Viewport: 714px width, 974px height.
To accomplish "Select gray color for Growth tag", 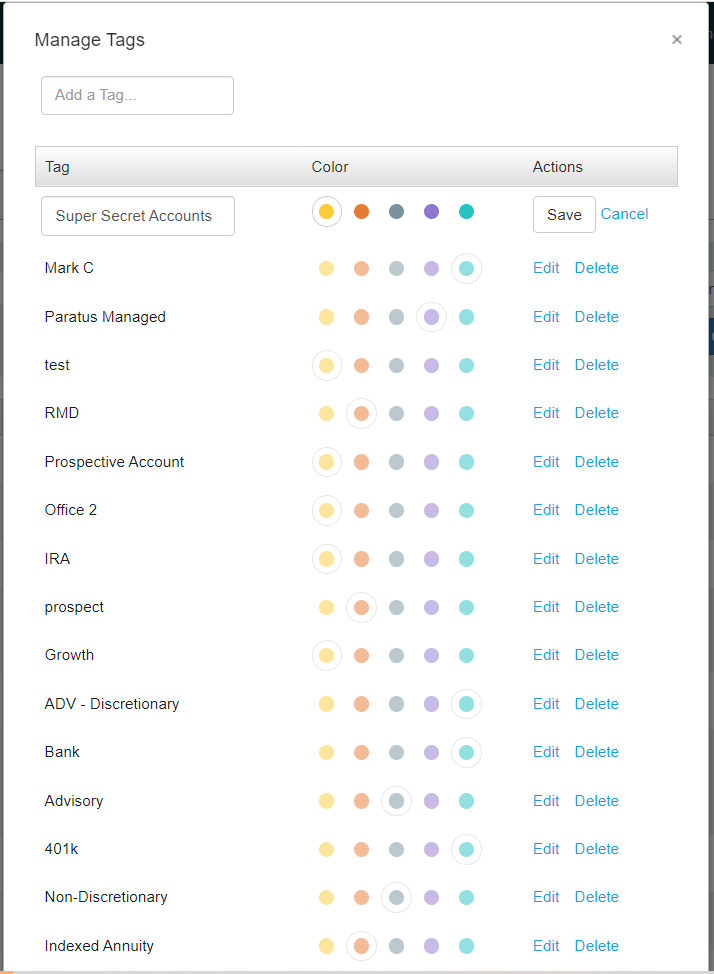I will (396, 655).
